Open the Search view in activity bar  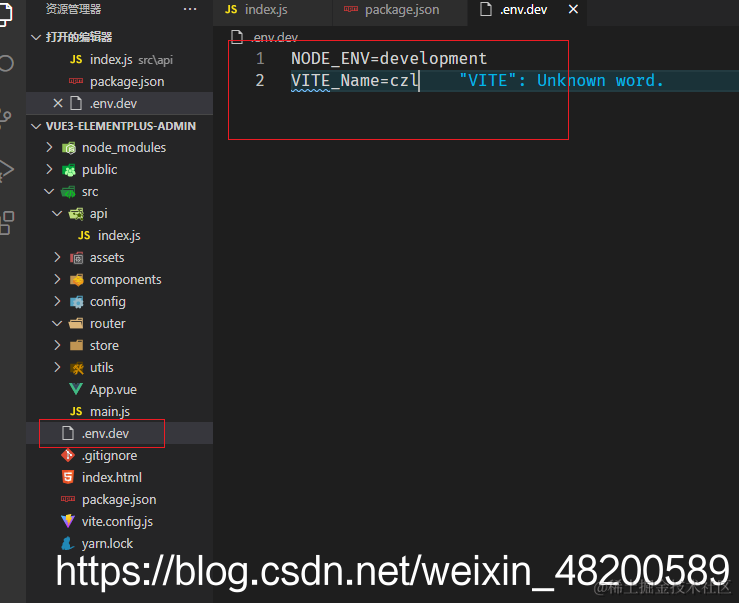coord(7,63)
